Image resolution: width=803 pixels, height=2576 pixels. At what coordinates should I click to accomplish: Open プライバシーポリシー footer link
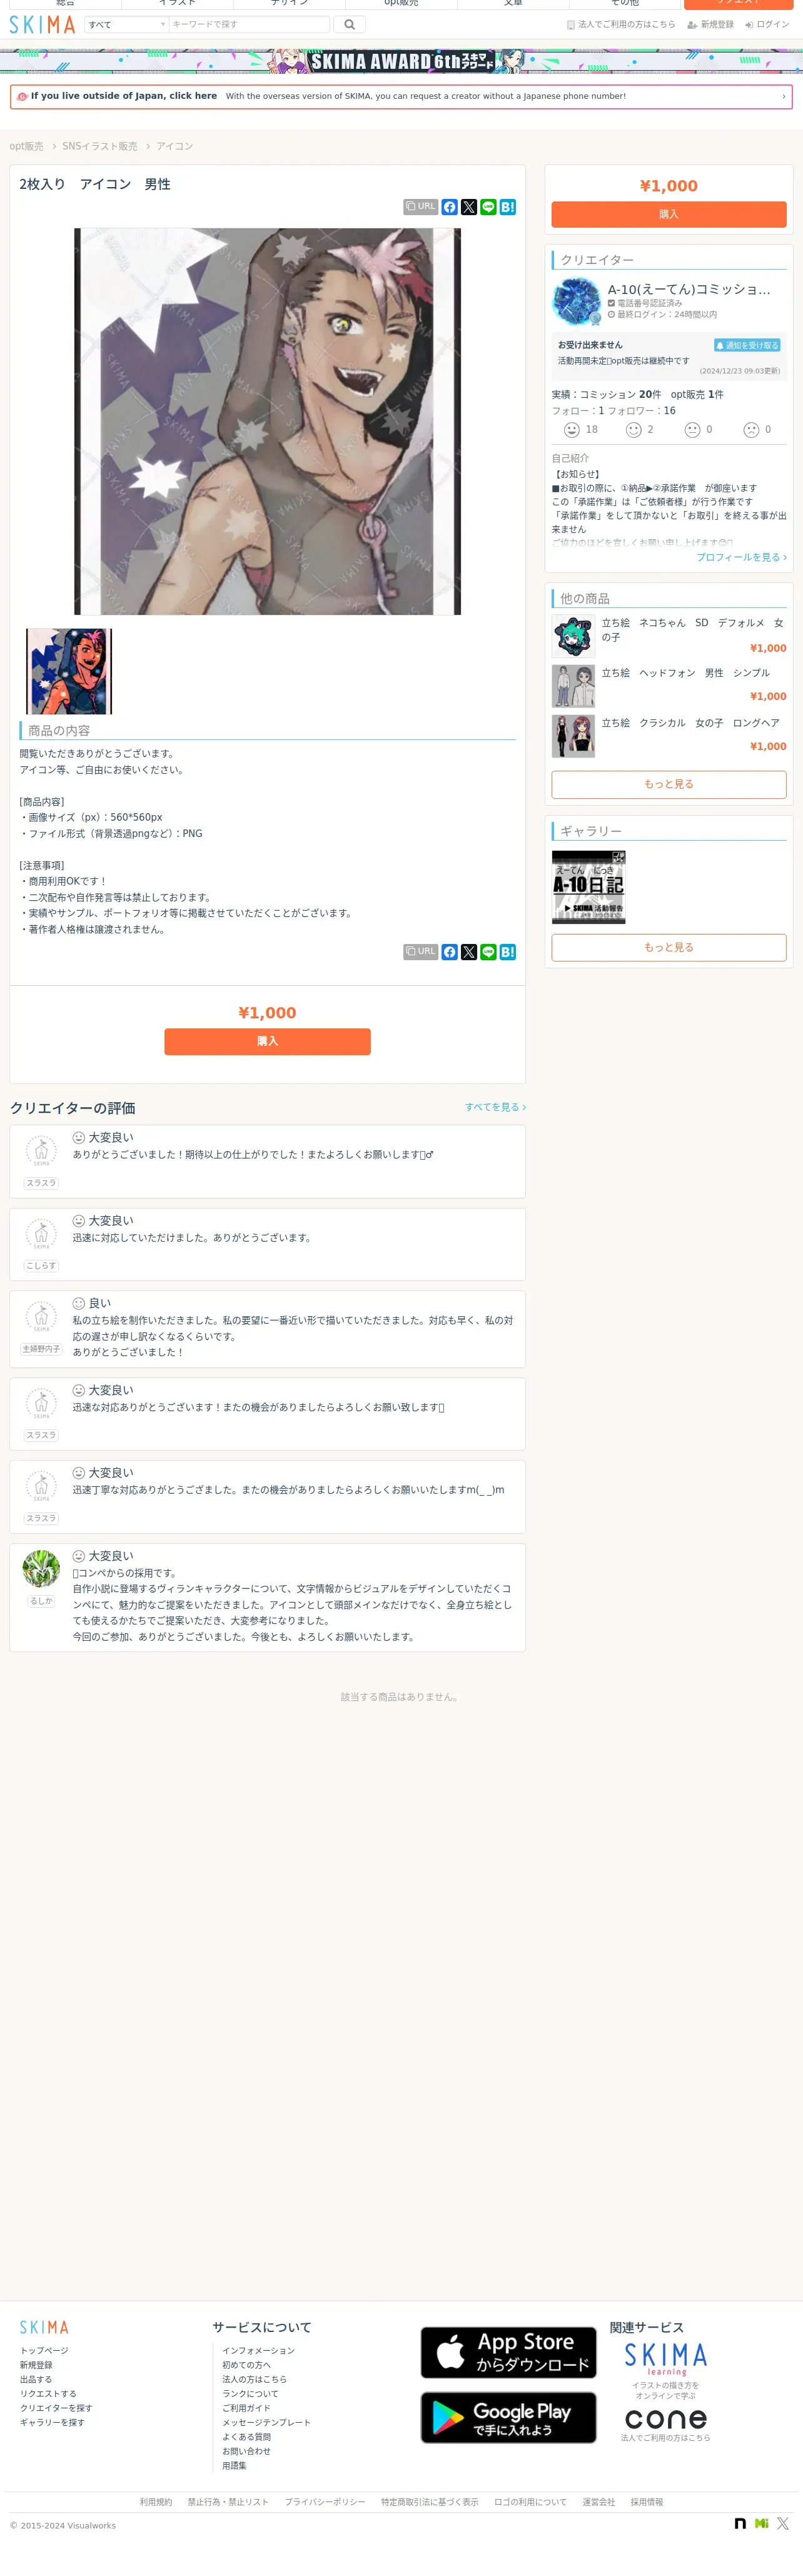click(325, 2502)
